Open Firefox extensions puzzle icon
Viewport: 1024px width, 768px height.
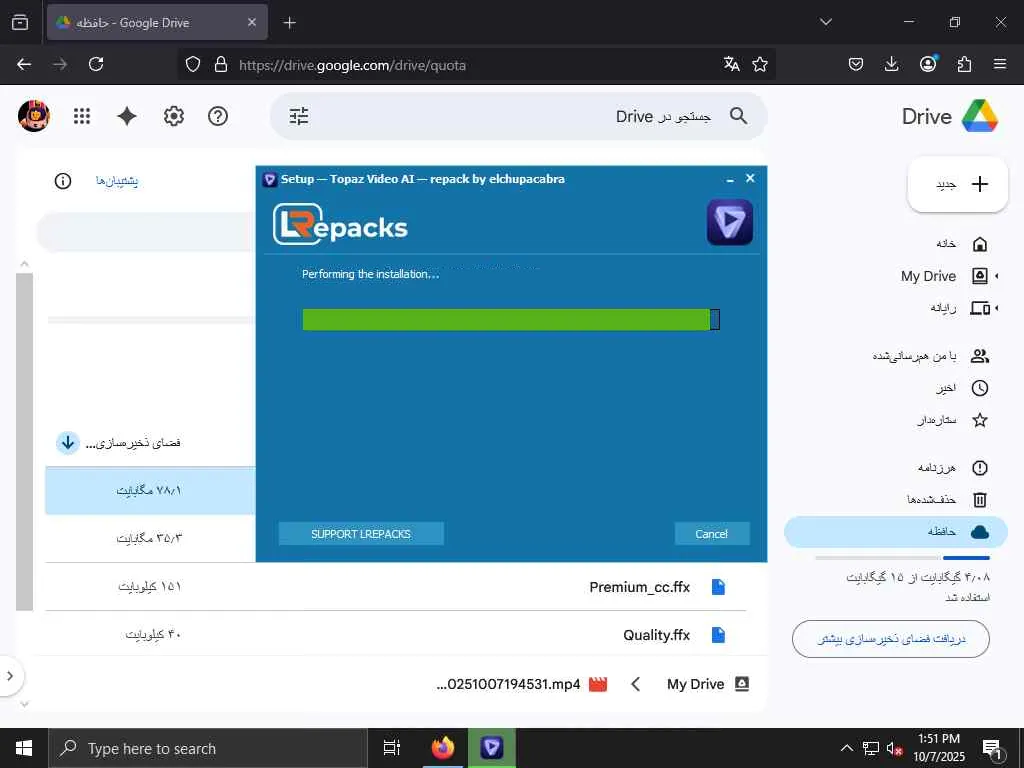click(x=964, y=64)
